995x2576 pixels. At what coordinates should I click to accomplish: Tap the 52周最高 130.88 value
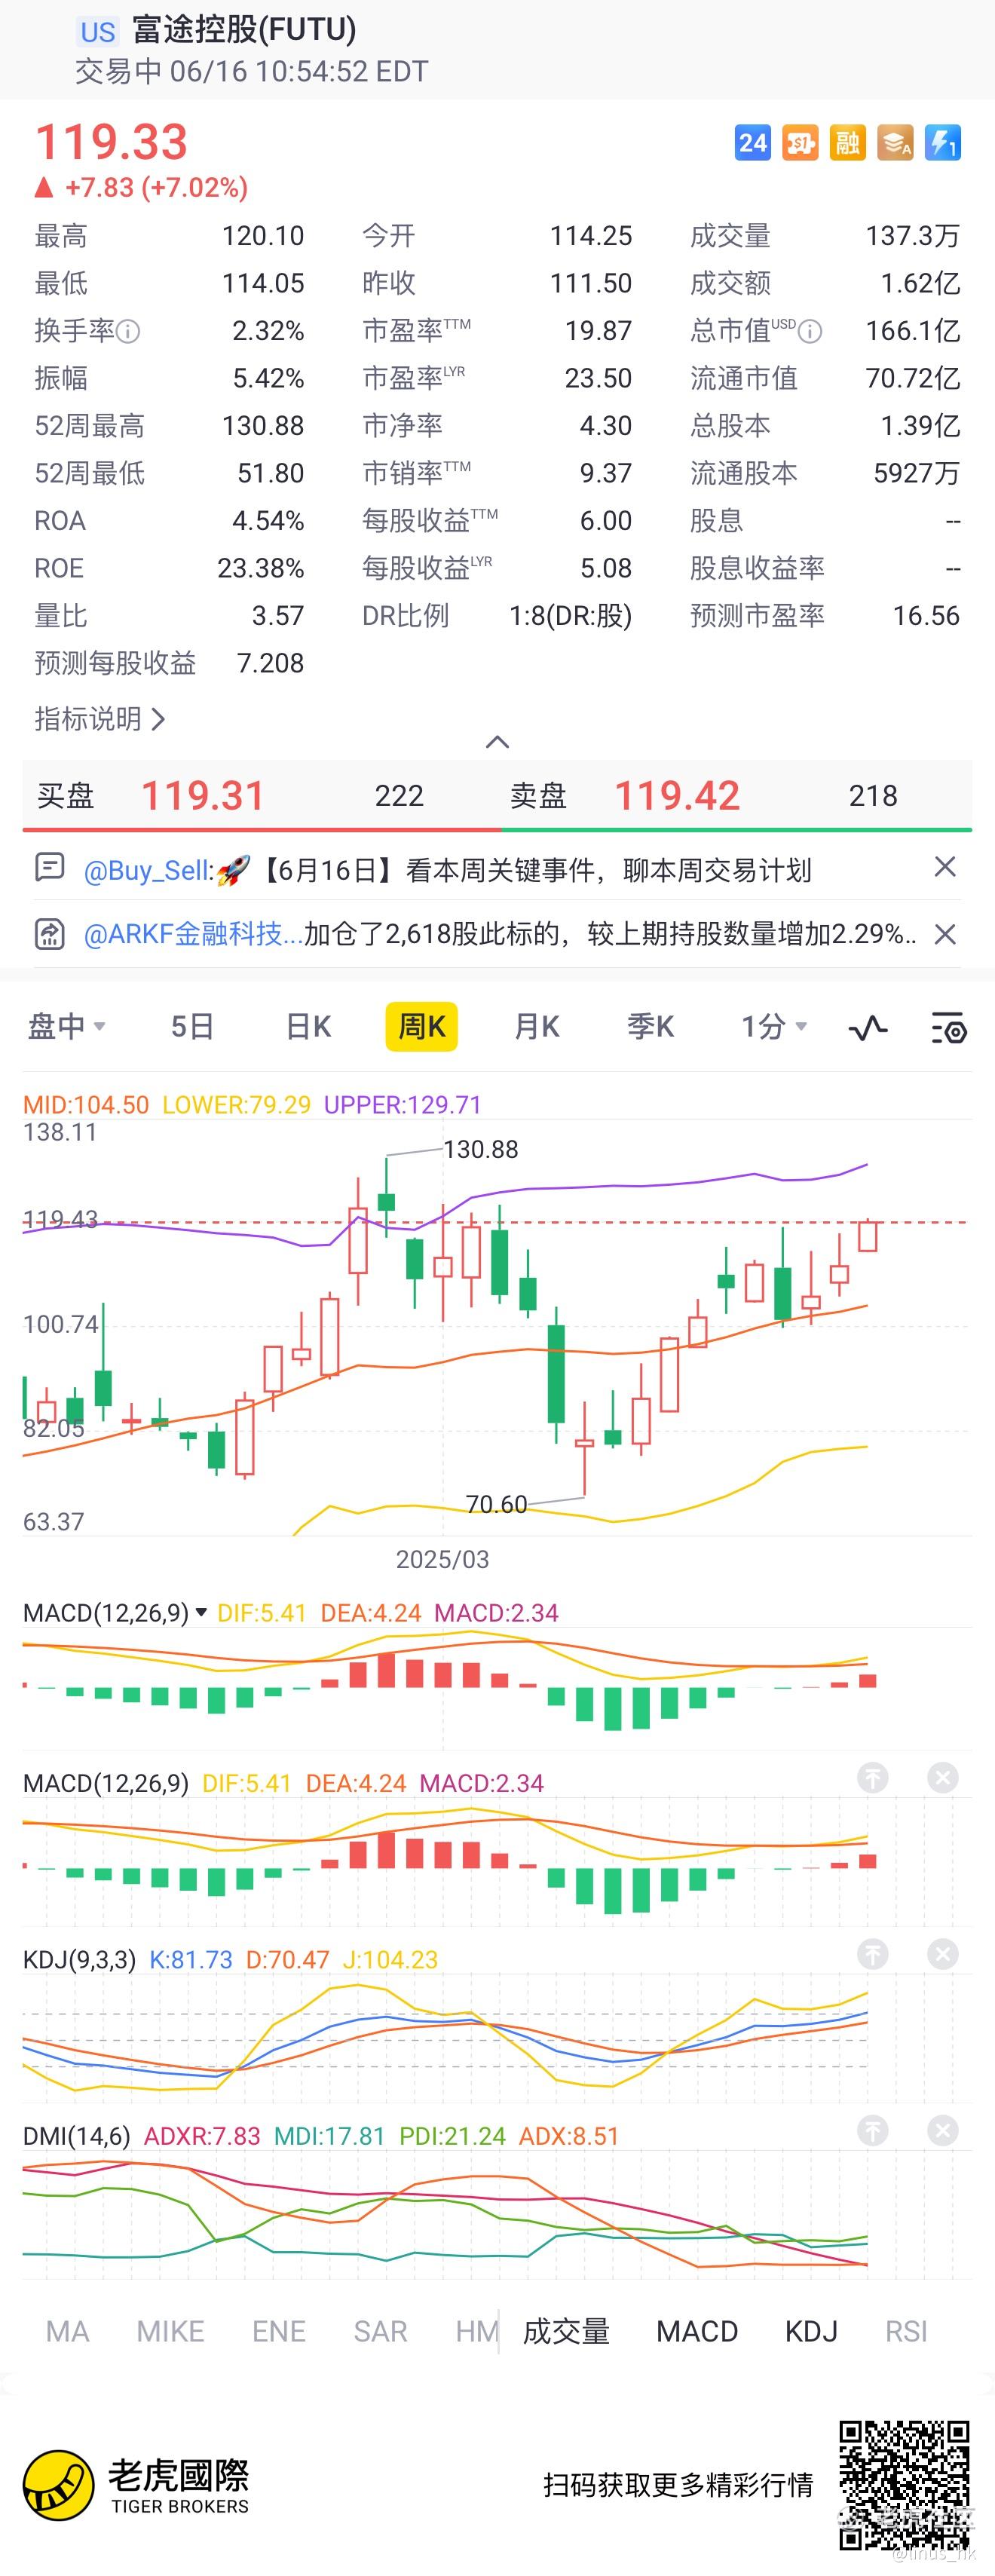coord(262,426)
